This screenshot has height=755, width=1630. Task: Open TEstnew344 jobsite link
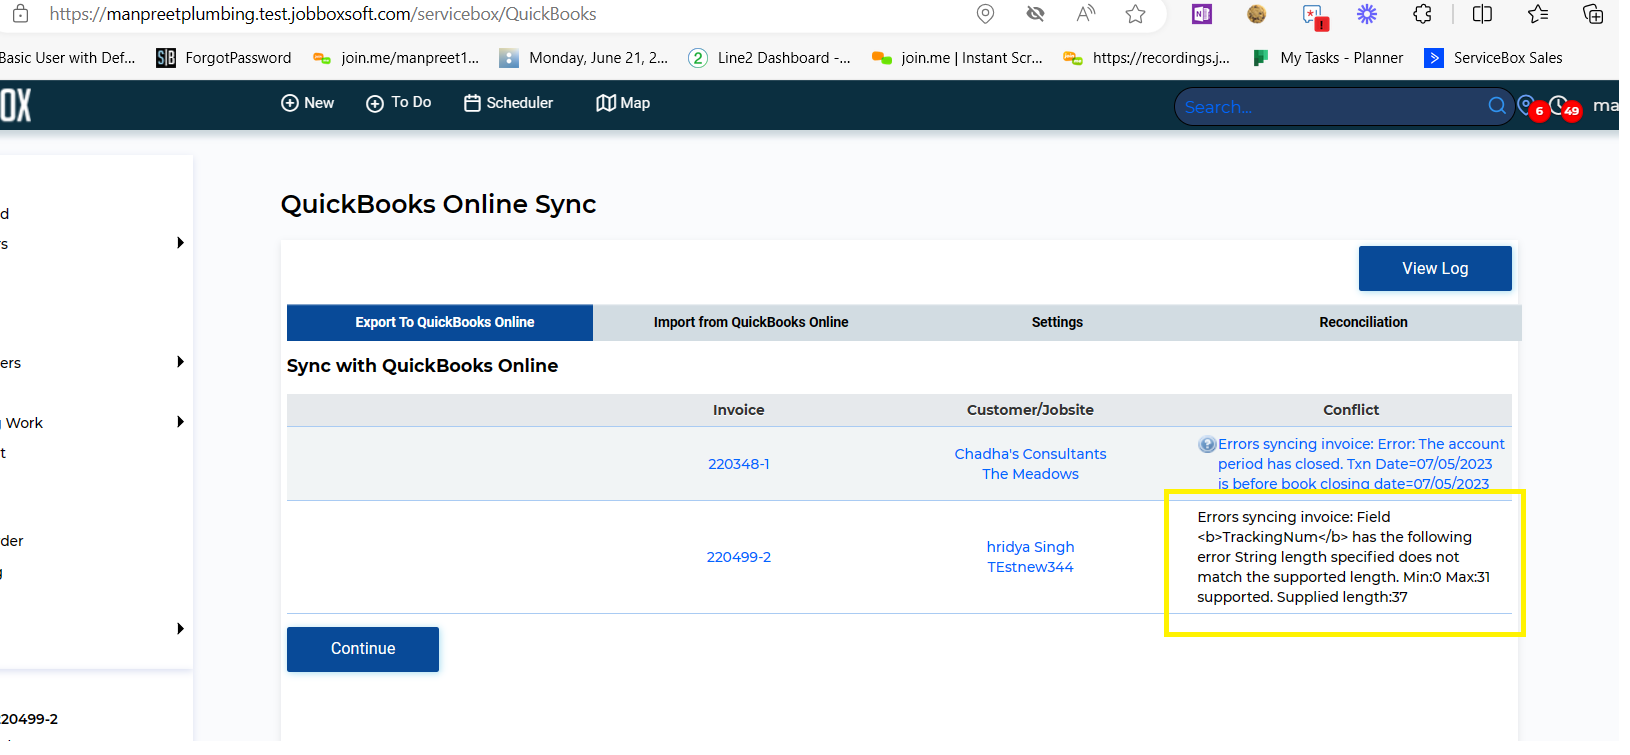(x=1030, y=567)
